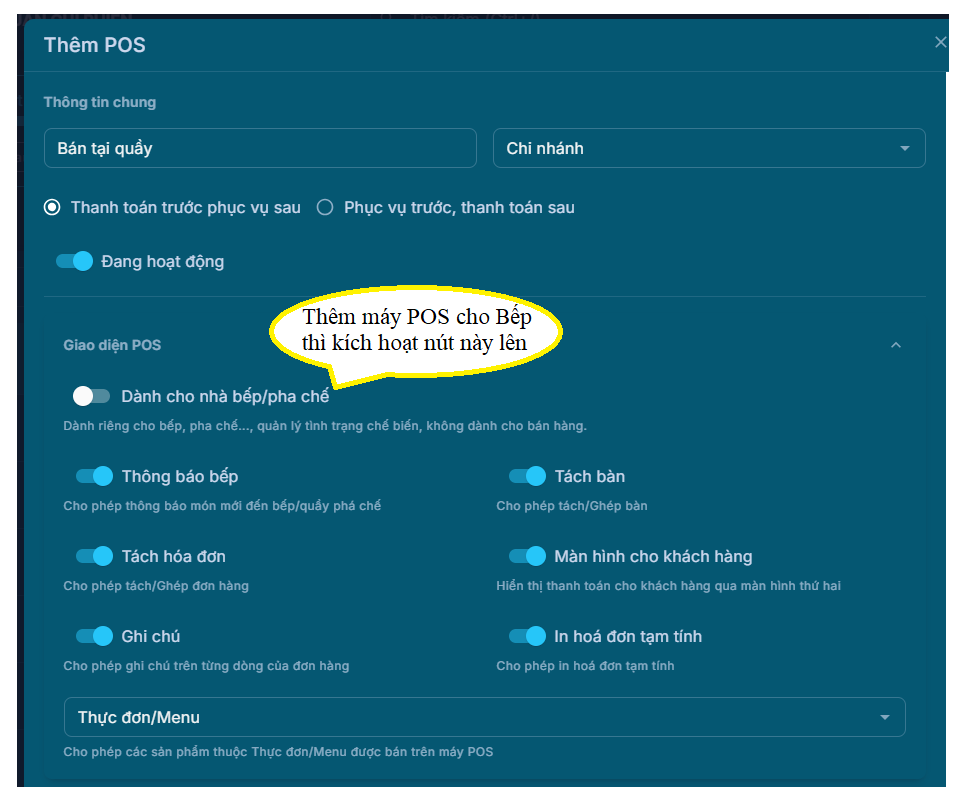
Task: Turn off the Ghi chú toggle
Action: (95, 636)
